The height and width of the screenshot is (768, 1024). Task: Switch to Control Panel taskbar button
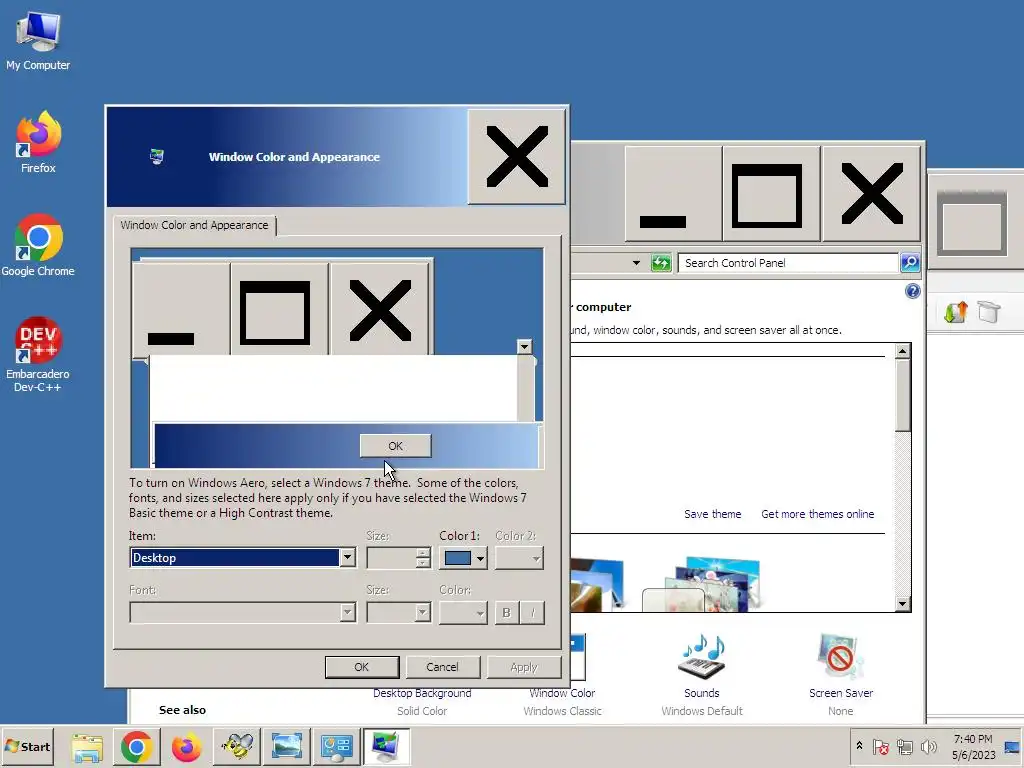pyautogui.click(x=336, y=746)
